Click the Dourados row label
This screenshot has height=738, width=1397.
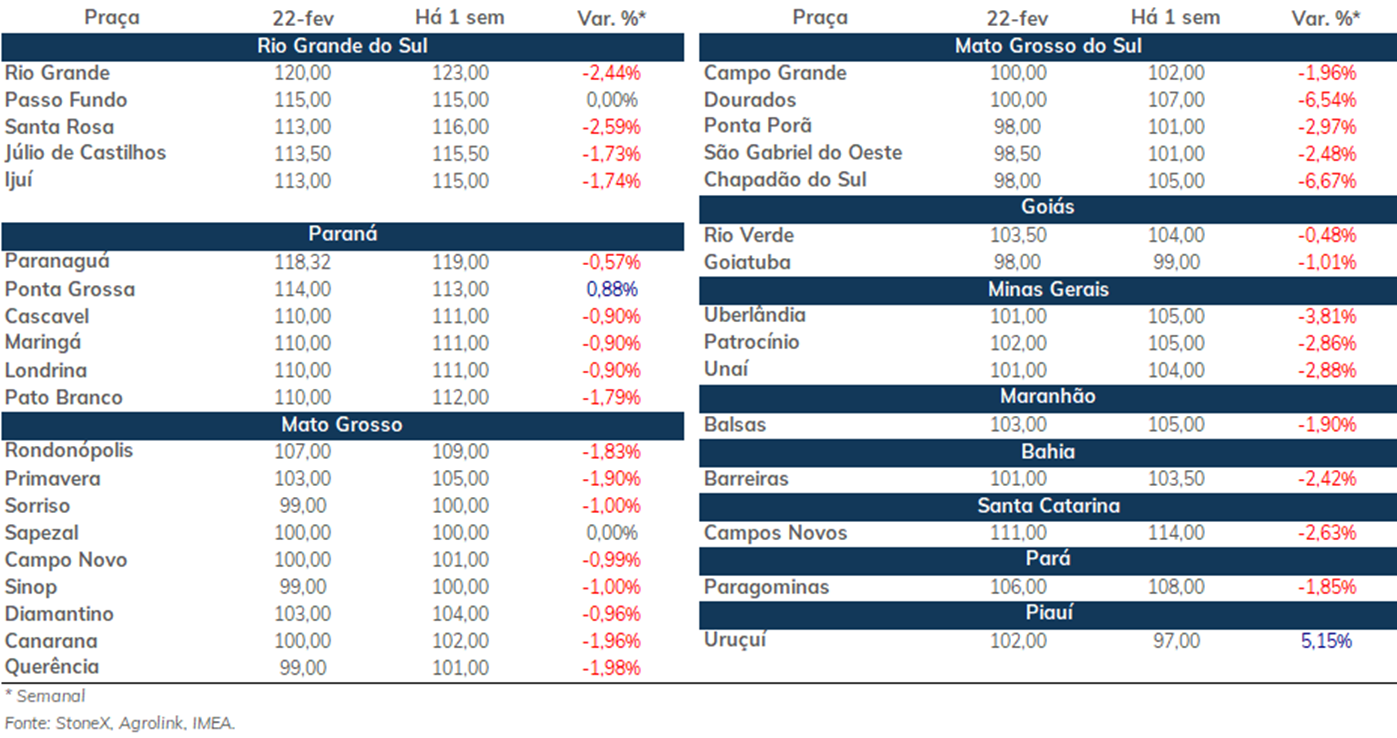coord(750,100)
